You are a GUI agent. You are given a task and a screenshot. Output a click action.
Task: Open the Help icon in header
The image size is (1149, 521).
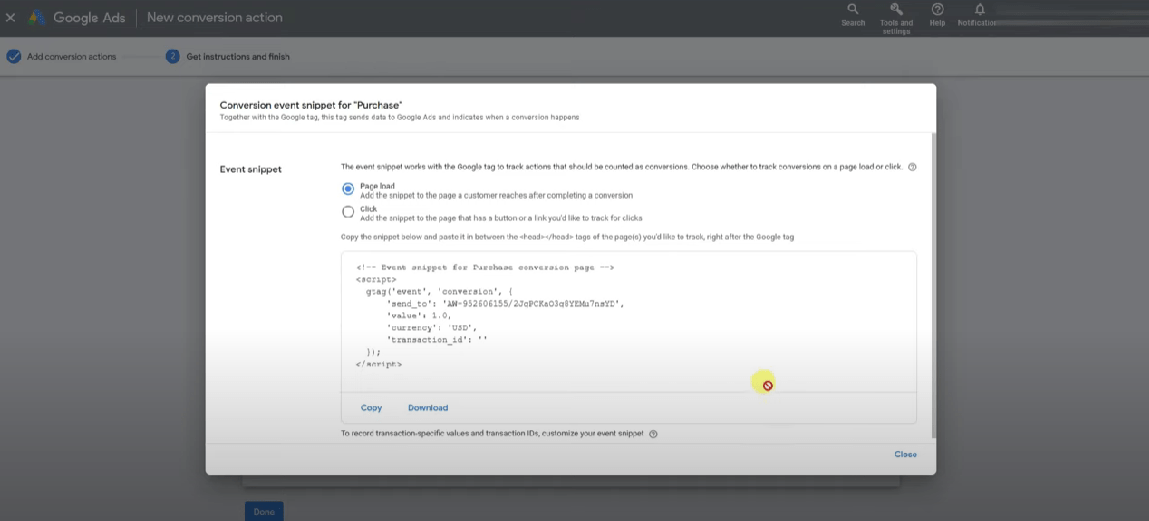pyautogui.click(x=937, y=10)
